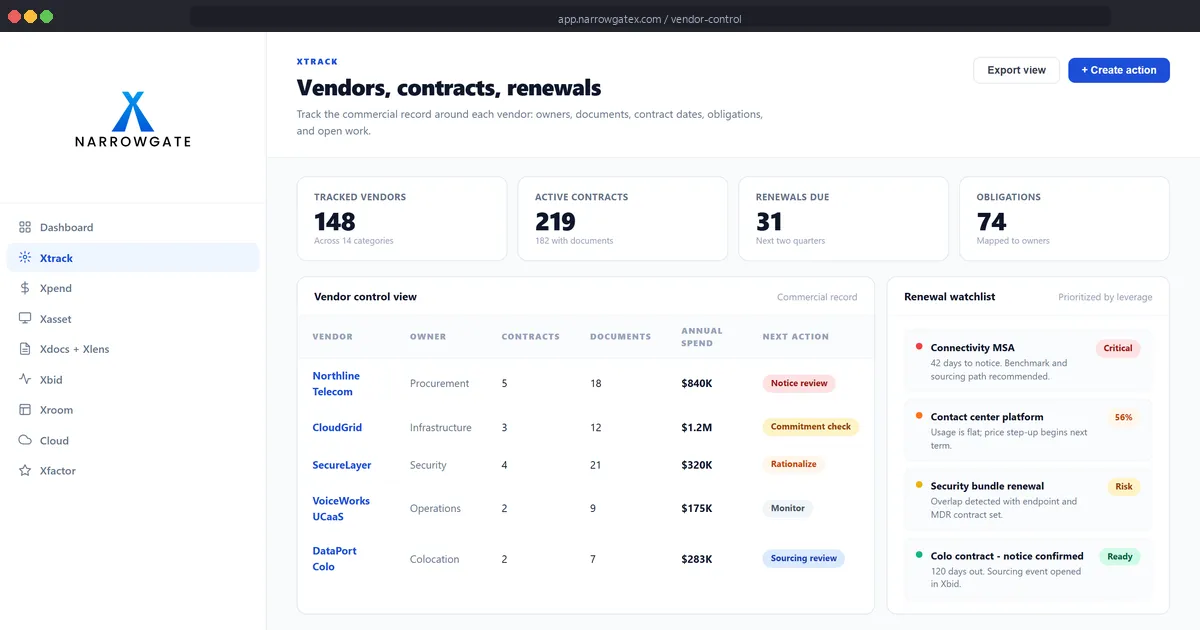
Task: Click the Xbid pulse icon
Action: pyautogui.click(x=25, y=379)
